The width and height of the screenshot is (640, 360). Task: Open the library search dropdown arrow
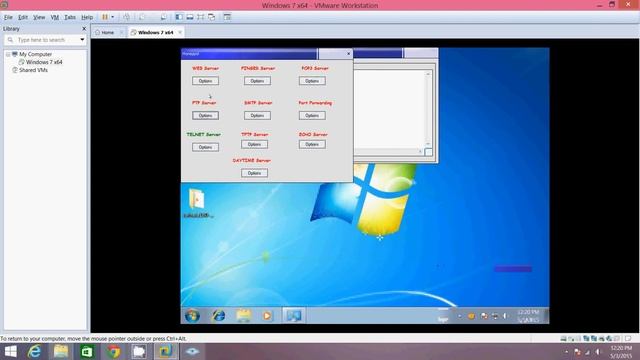point(82,40)
